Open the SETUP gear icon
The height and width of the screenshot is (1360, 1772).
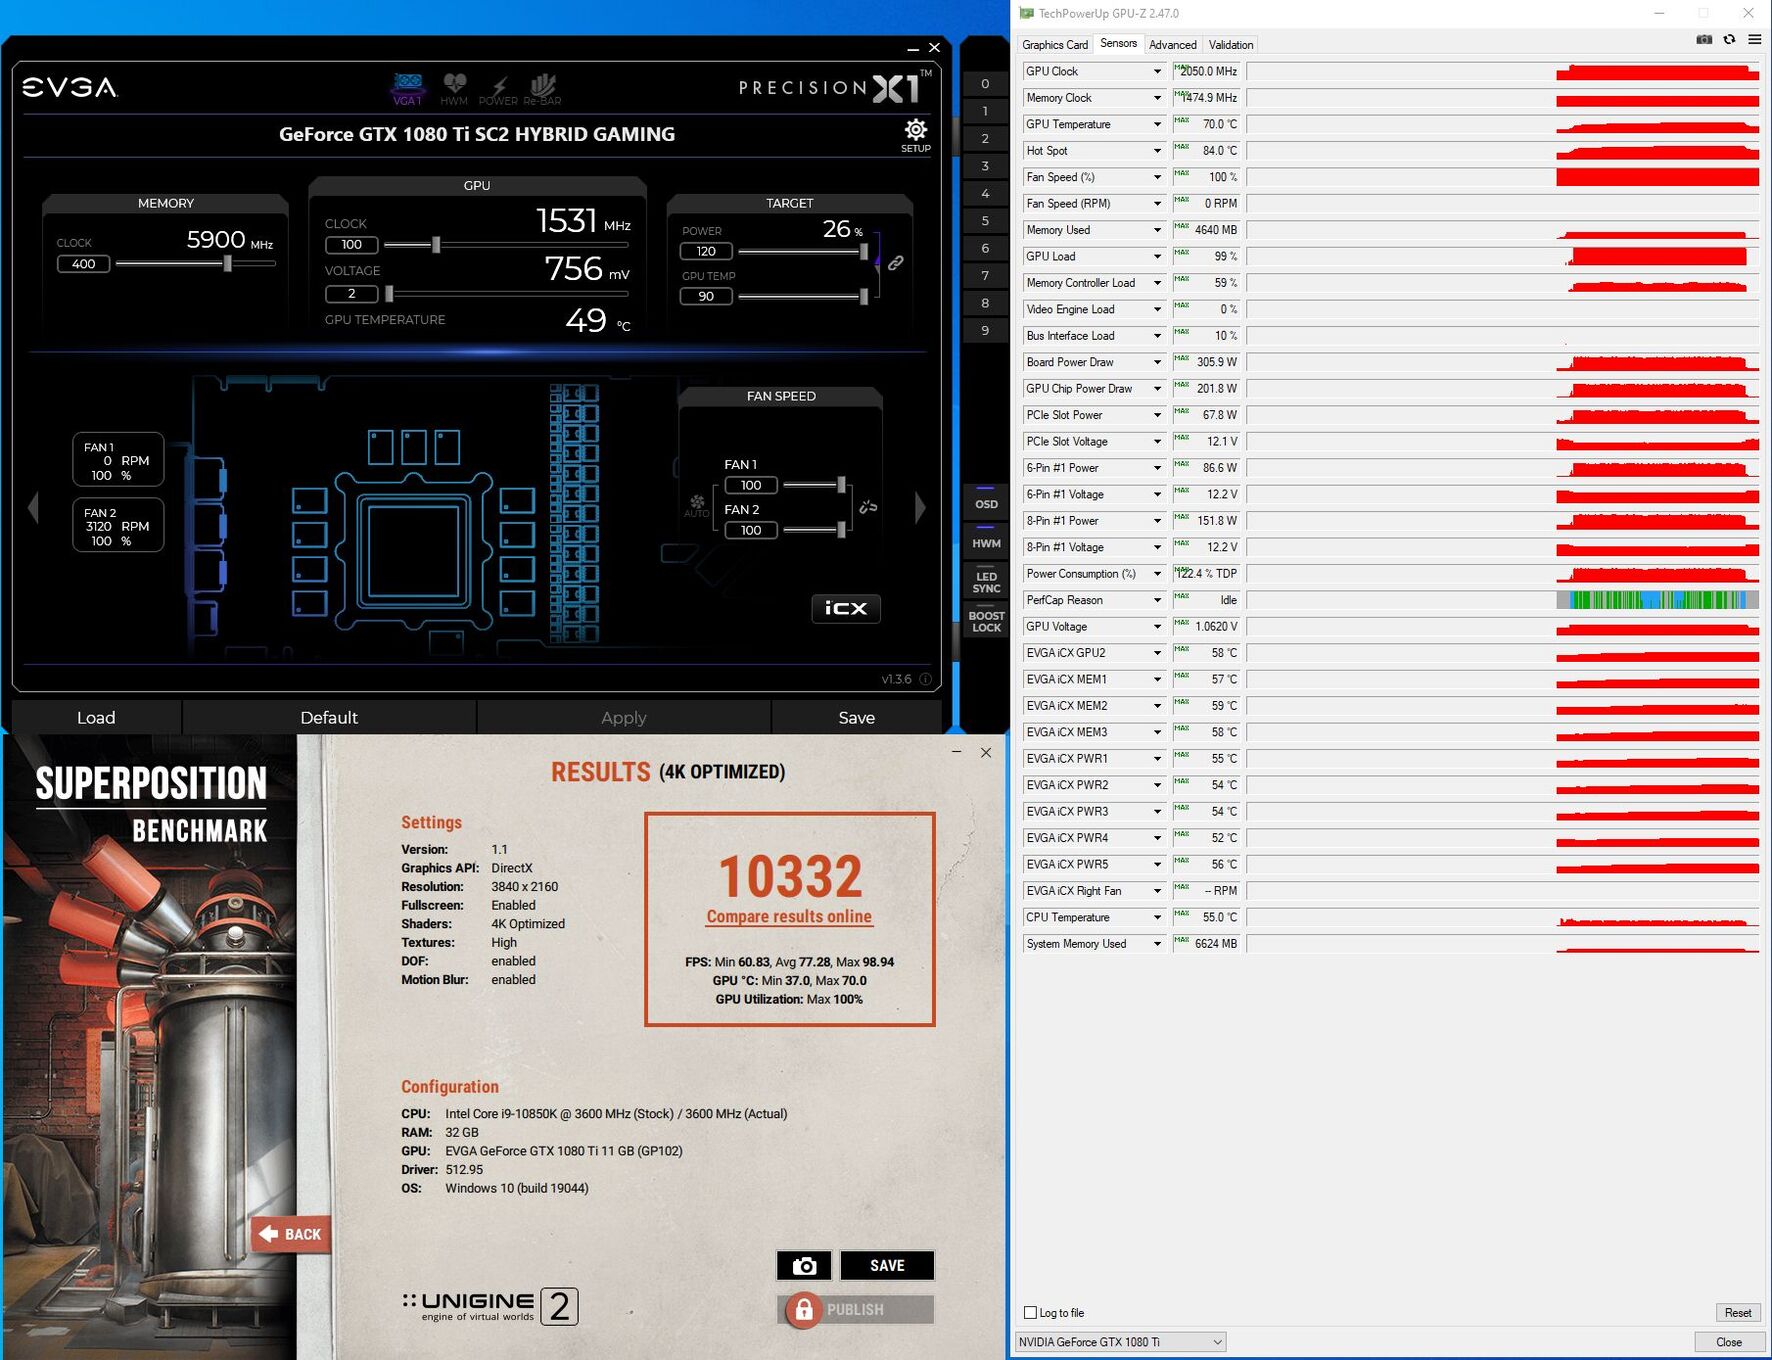(915, 135)
